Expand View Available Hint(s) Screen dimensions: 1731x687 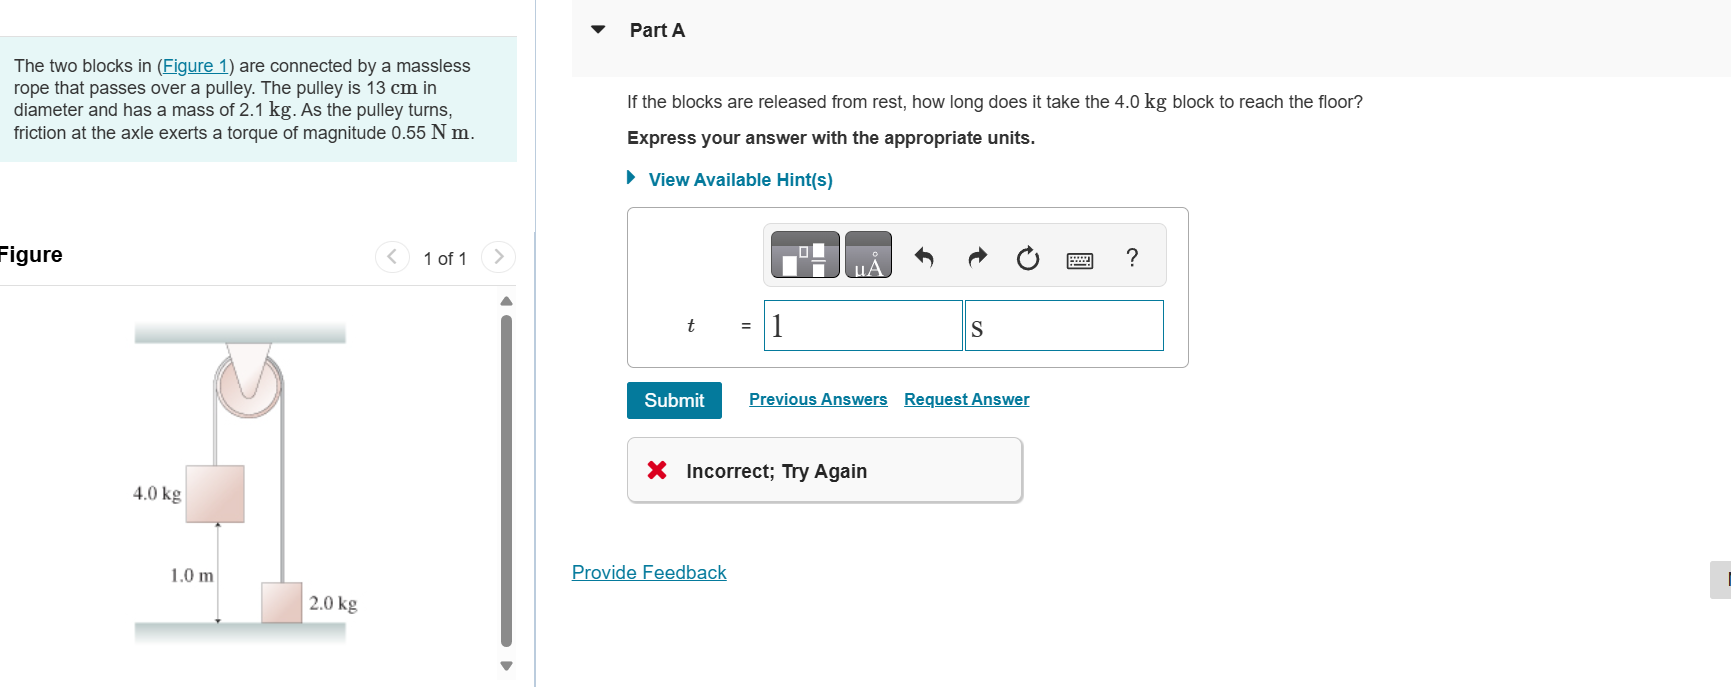click(740, 180)
